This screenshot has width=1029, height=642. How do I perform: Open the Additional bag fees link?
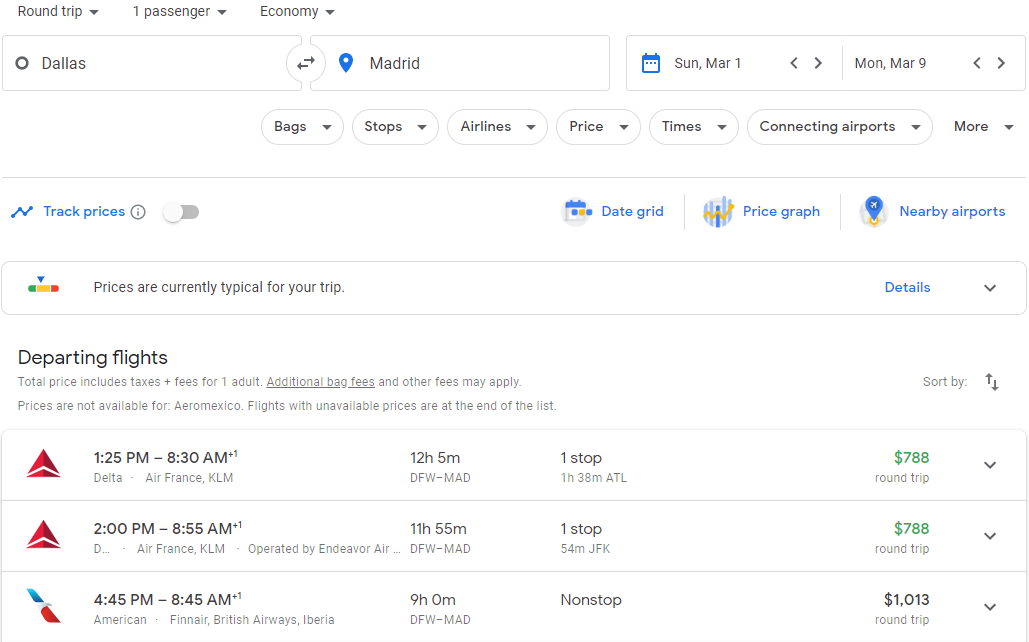pyautogui.click(x=320, y=381)
